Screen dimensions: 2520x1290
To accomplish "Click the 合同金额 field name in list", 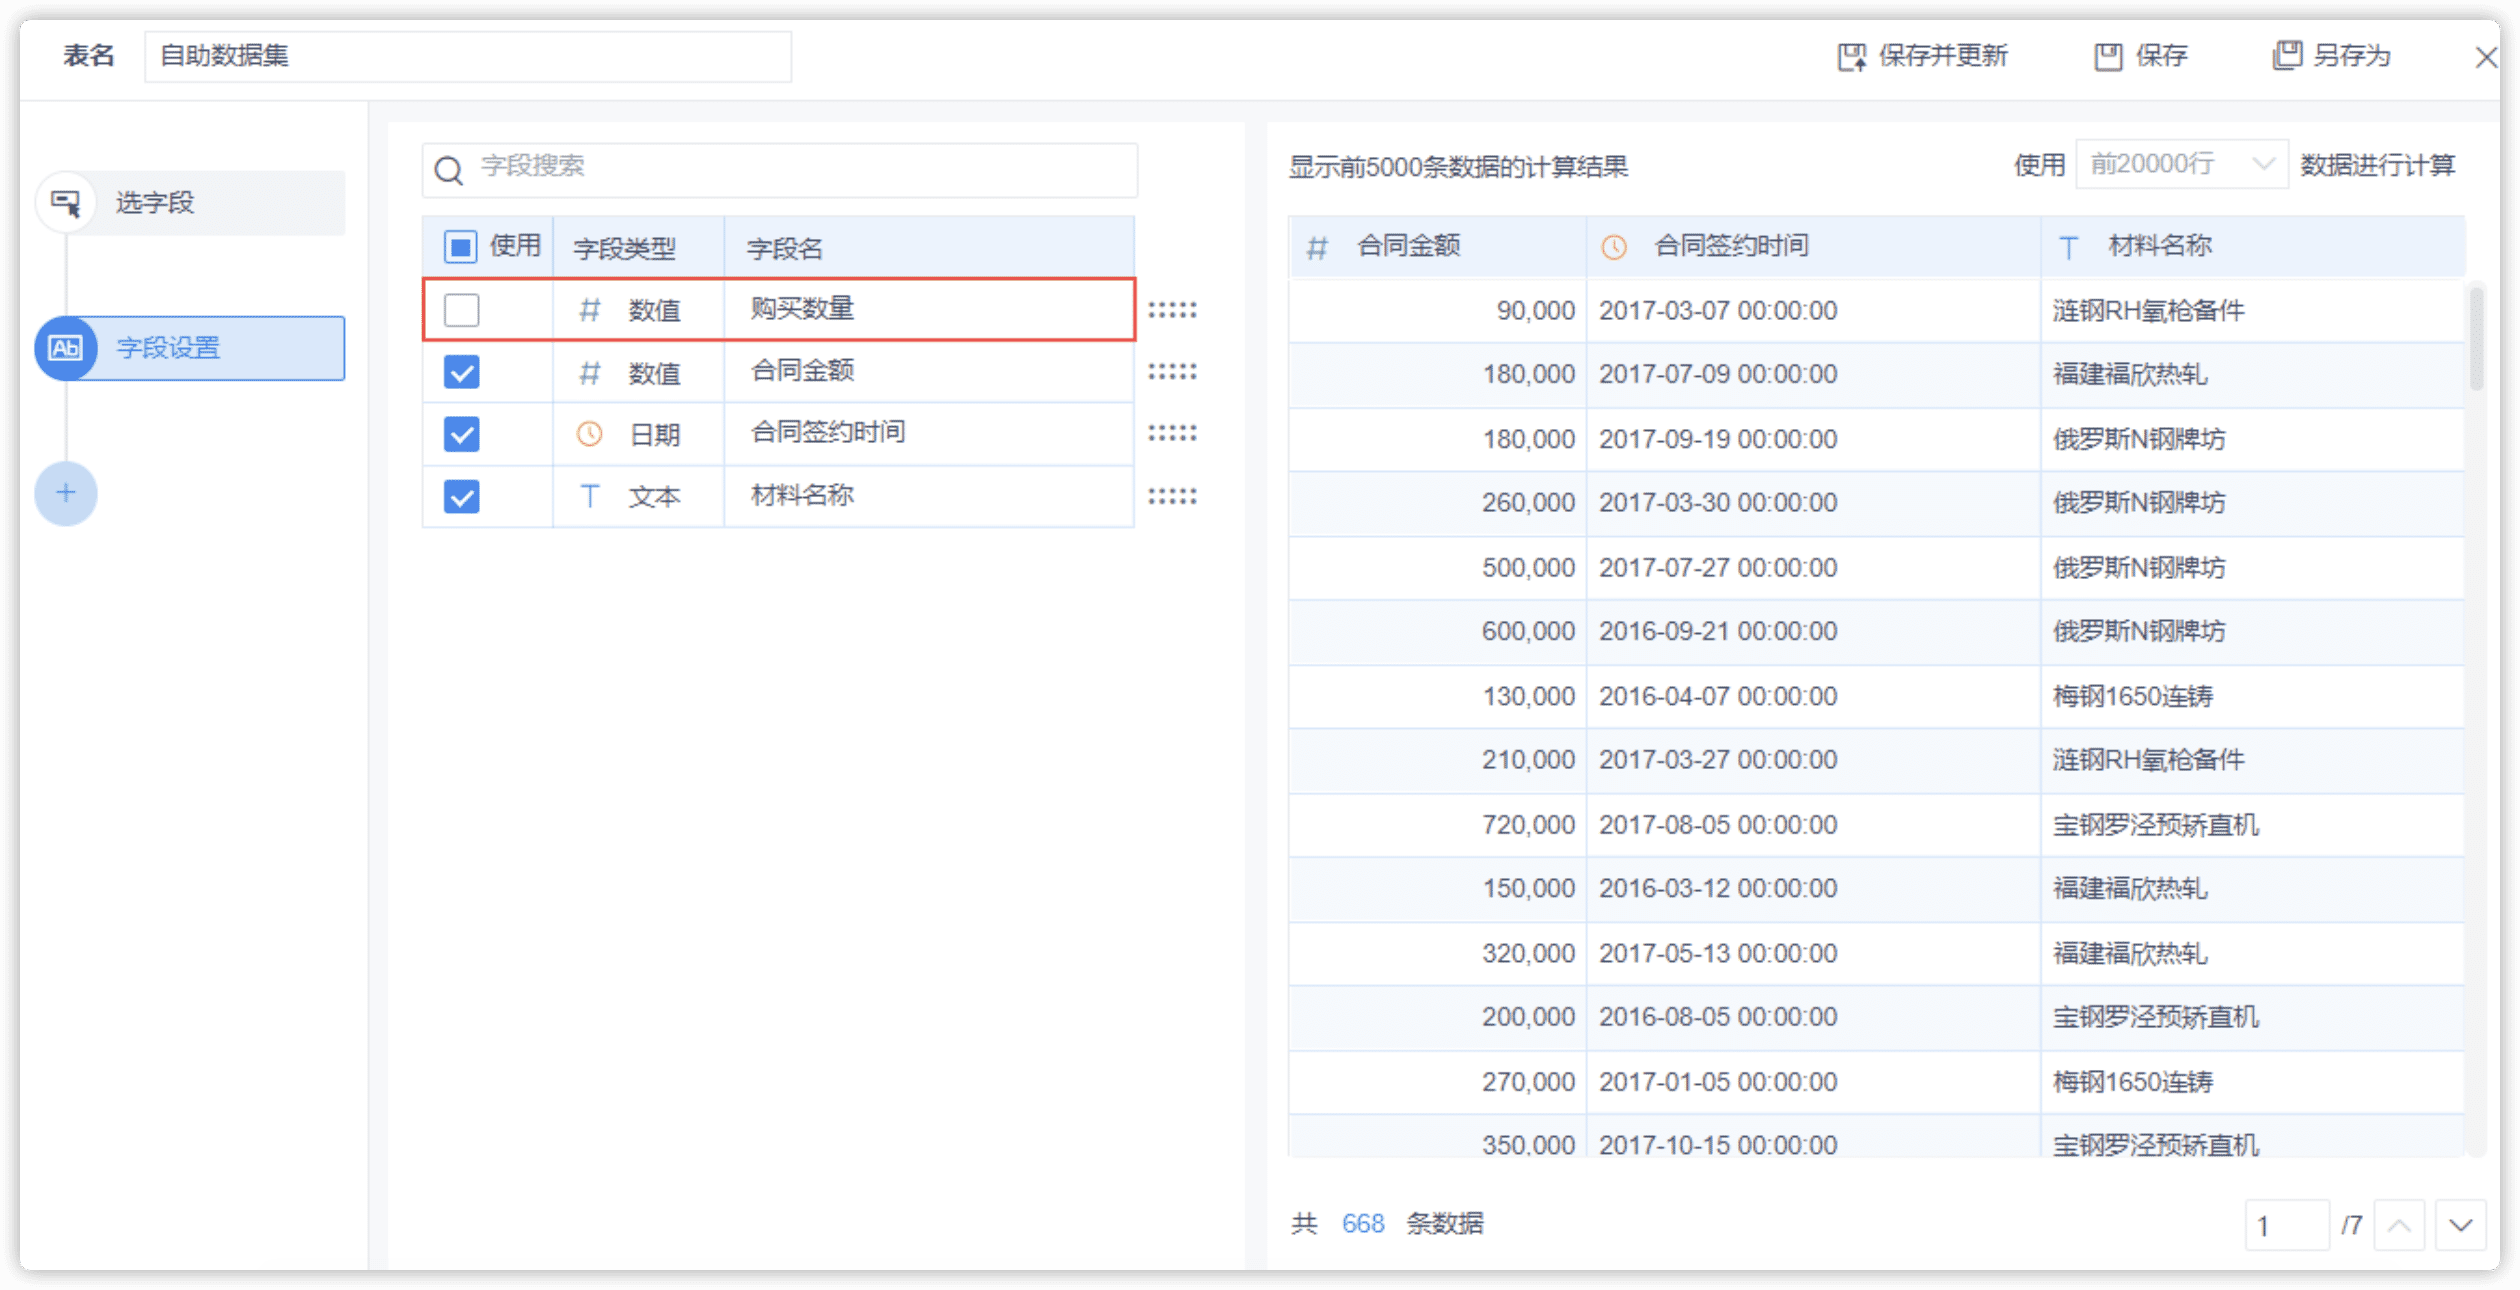I will 802,371.
